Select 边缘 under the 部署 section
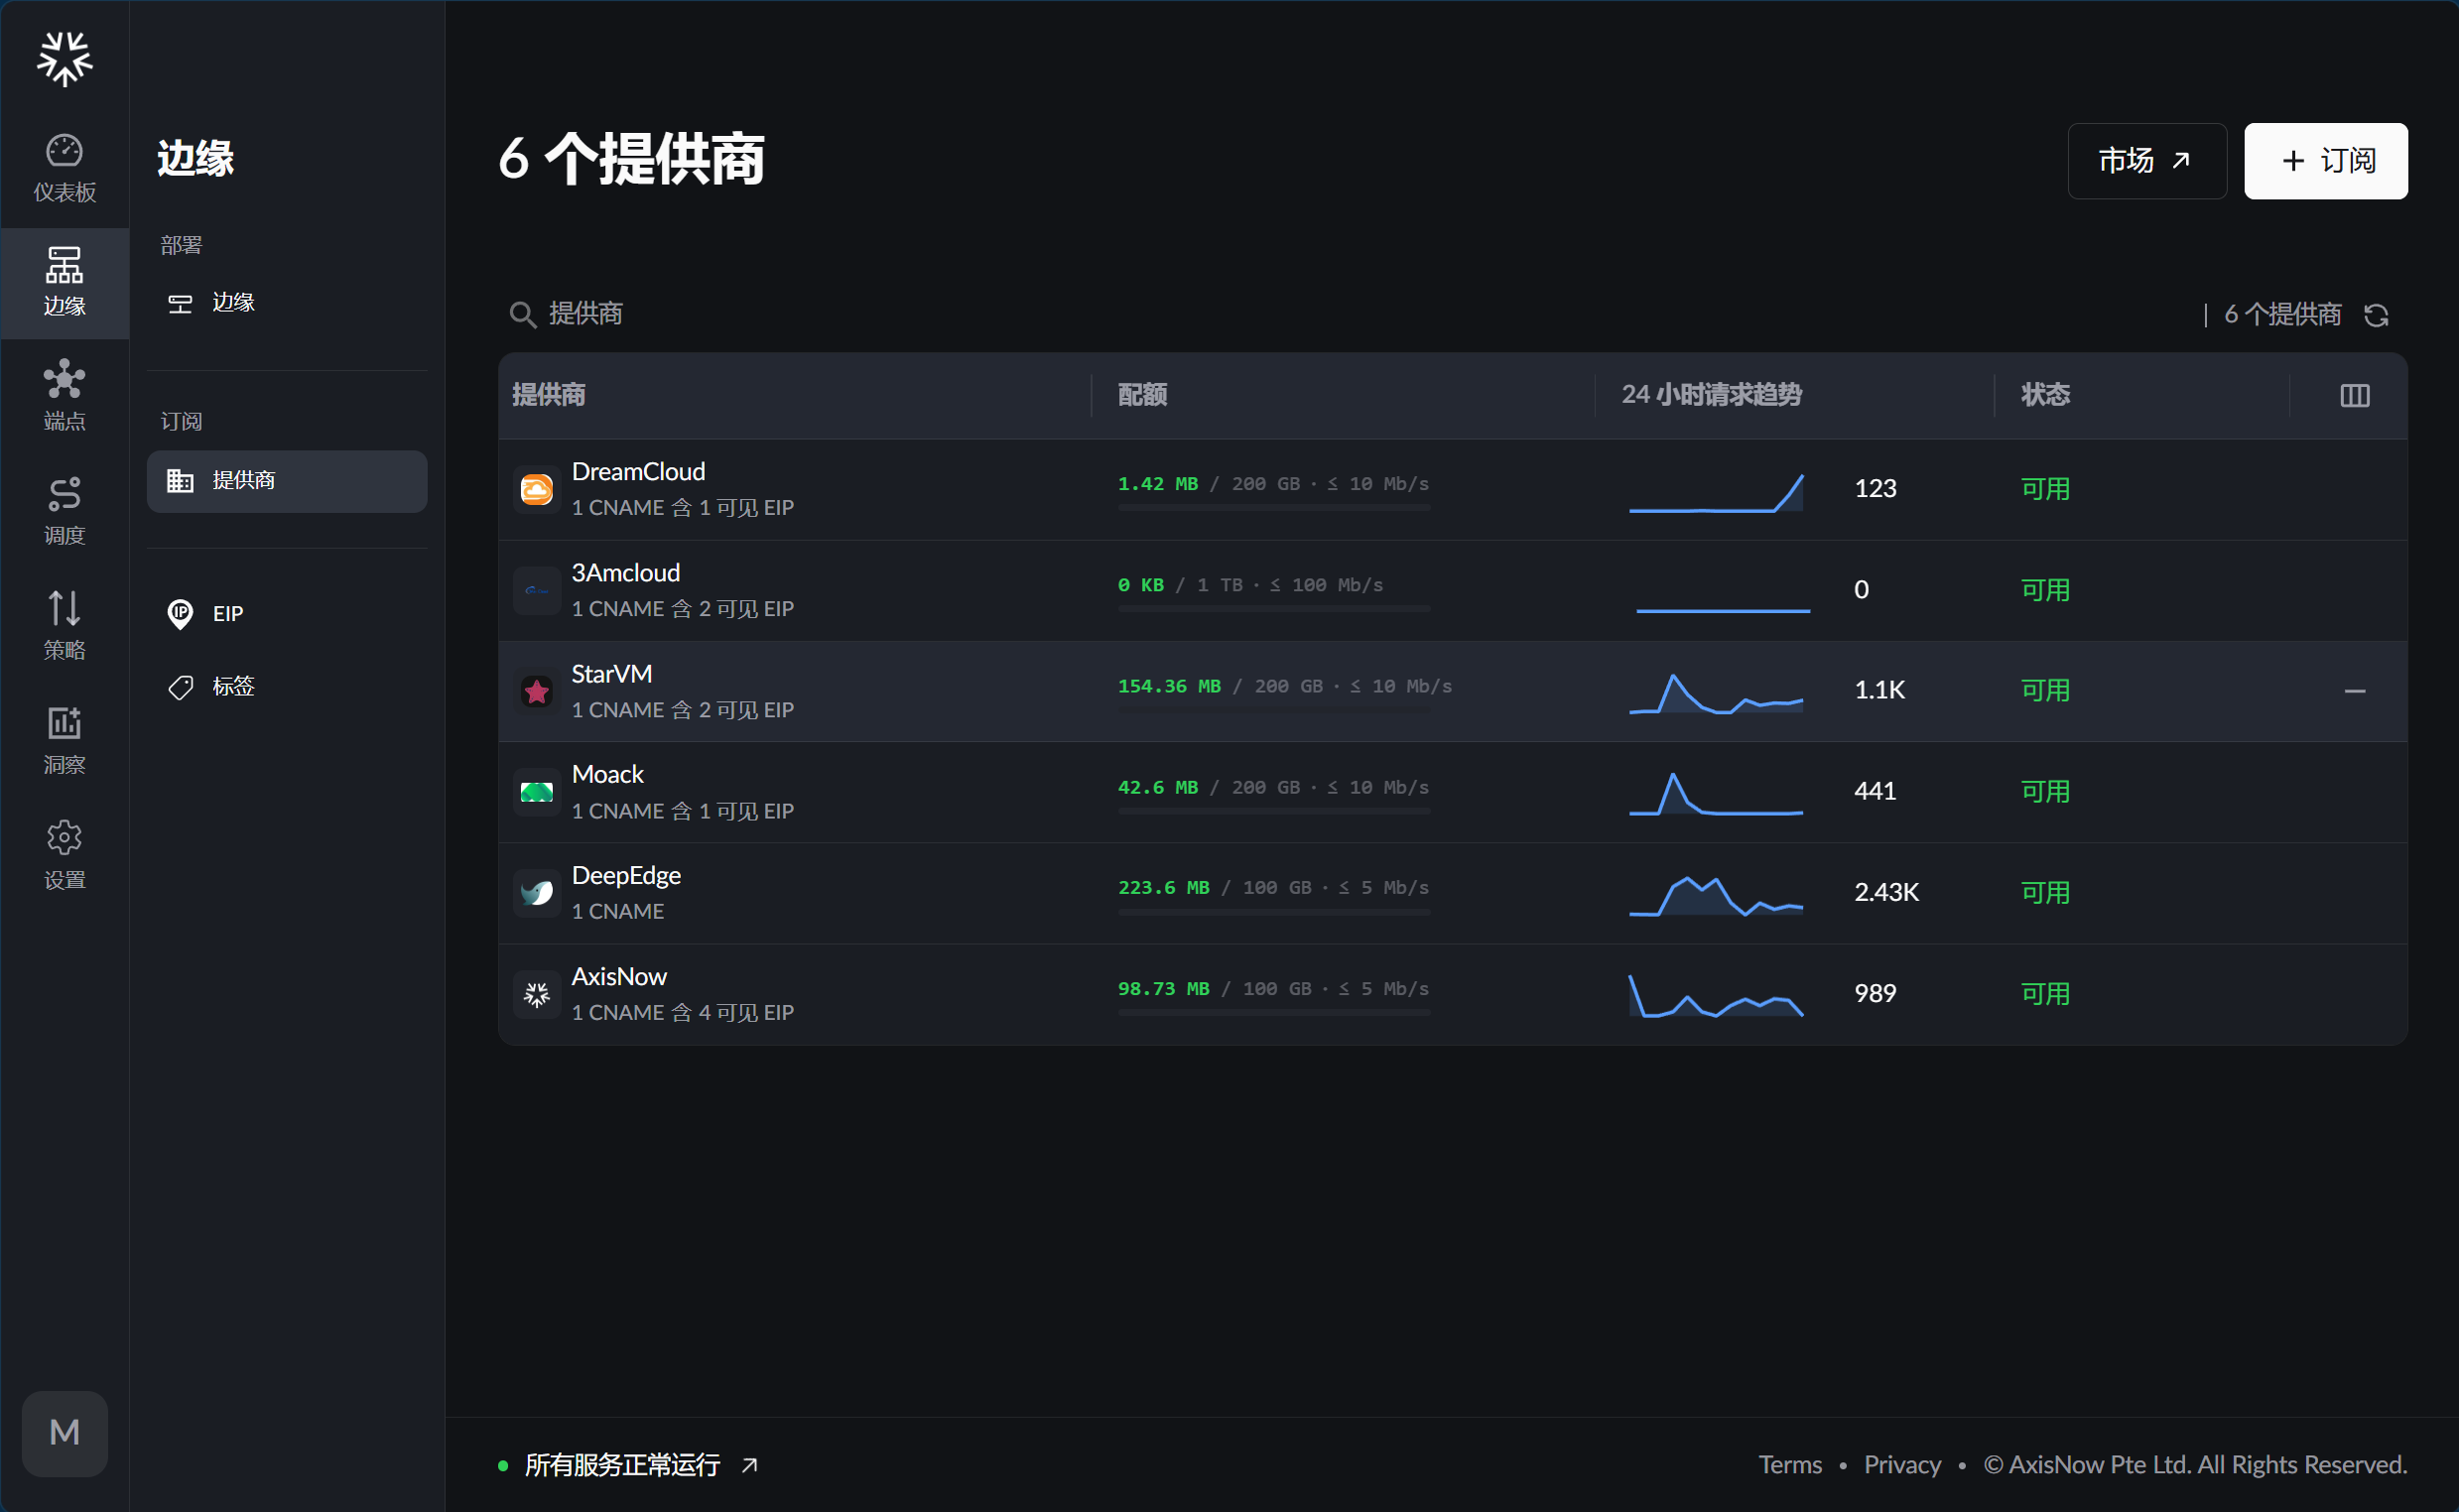Viewport: 2459px width, 1512px height. coord(287,303)
